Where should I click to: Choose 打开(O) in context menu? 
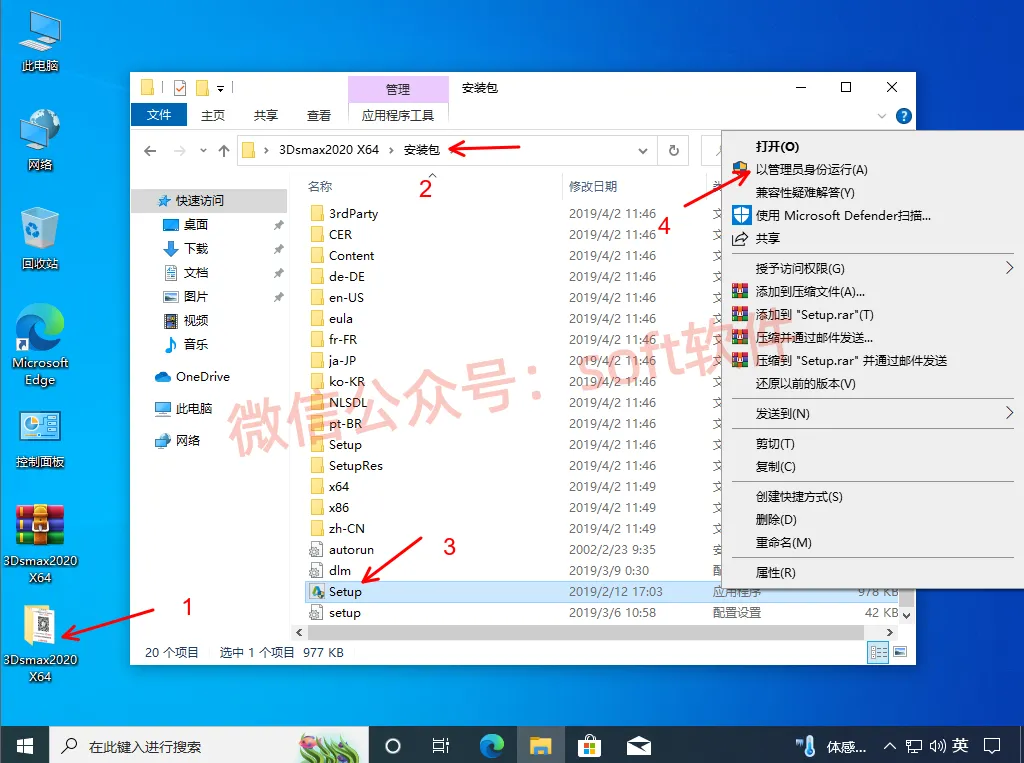777,146
